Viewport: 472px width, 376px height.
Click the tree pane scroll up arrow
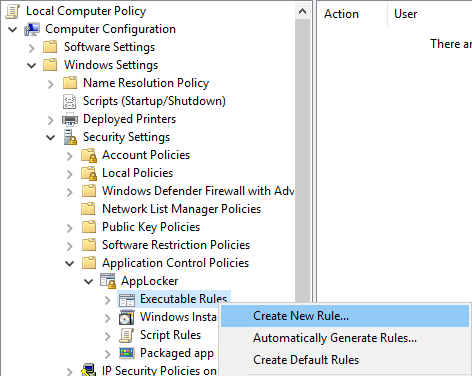(x=302, y=11)
